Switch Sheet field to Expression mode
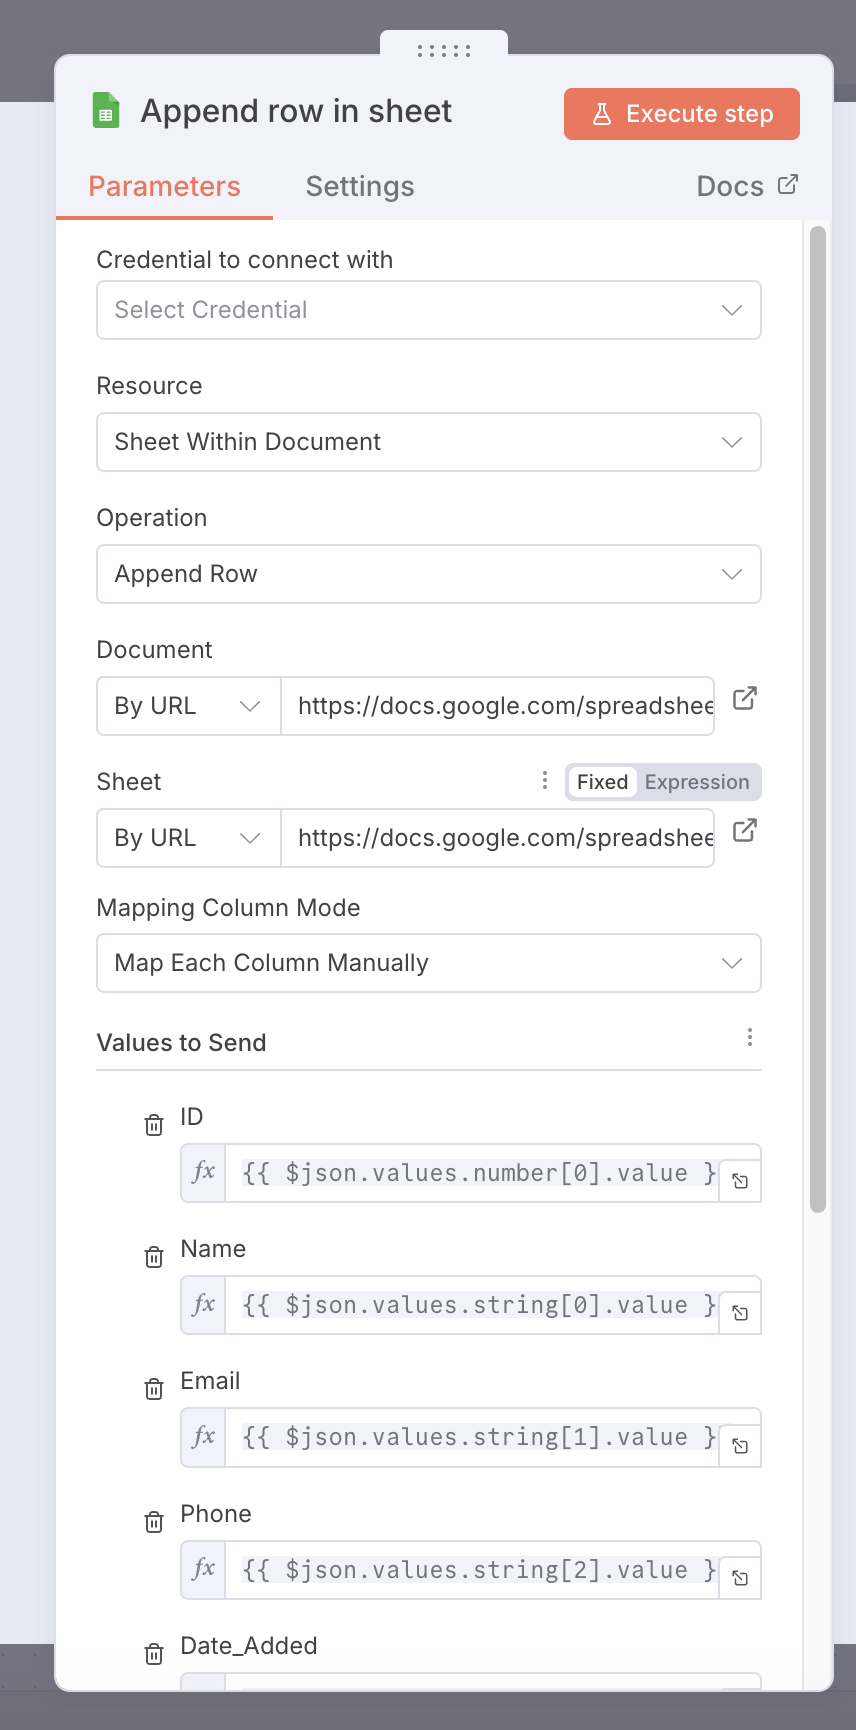Viewport: 856px width, 1730px height. pos(696,782)
